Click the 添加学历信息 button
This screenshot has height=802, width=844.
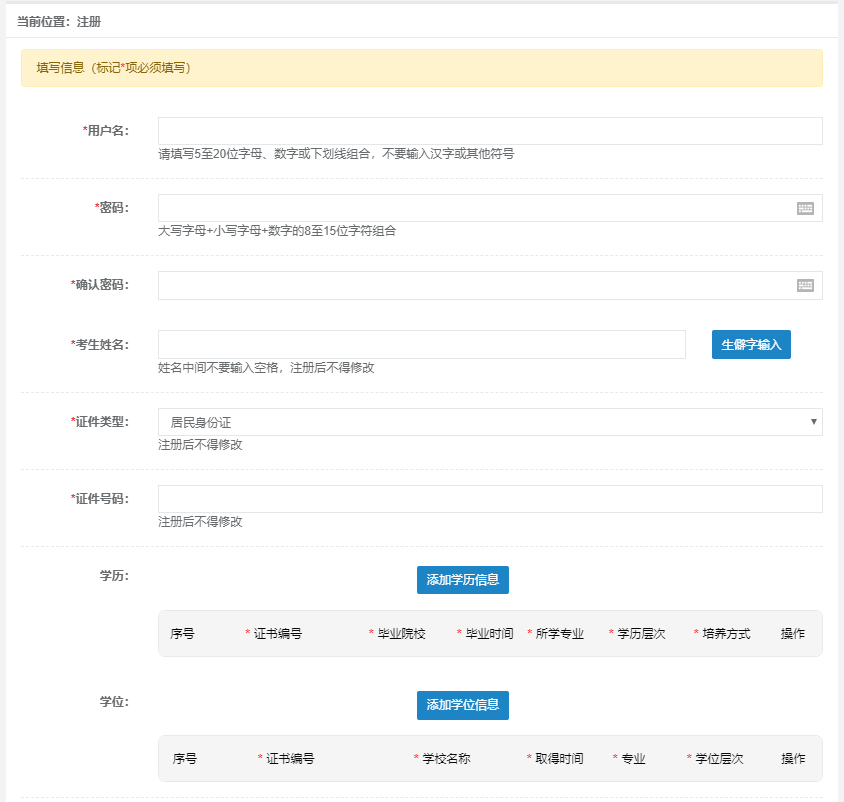coord(463,580)
